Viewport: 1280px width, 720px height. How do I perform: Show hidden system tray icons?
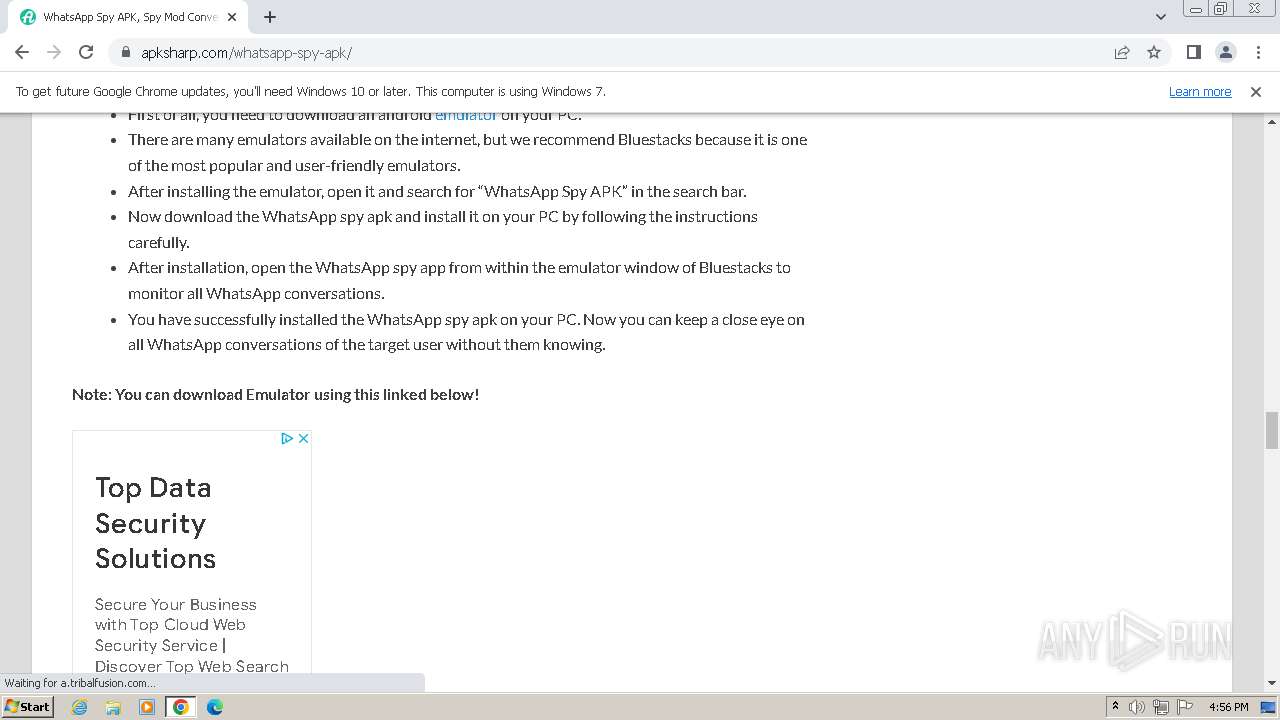(1115, 706)
